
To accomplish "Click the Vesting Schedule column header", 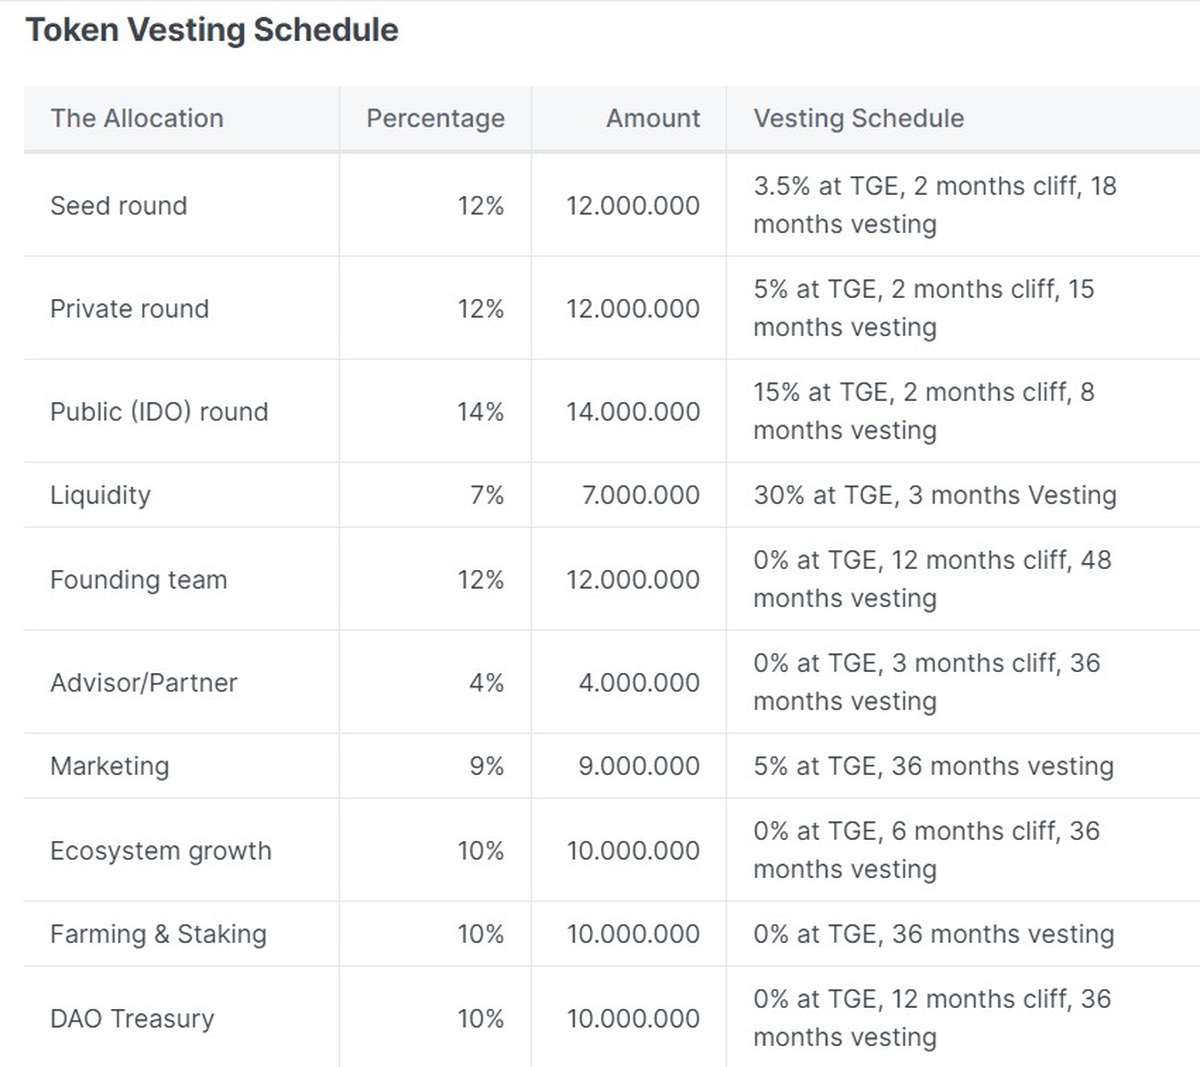I will click(859, 118).
